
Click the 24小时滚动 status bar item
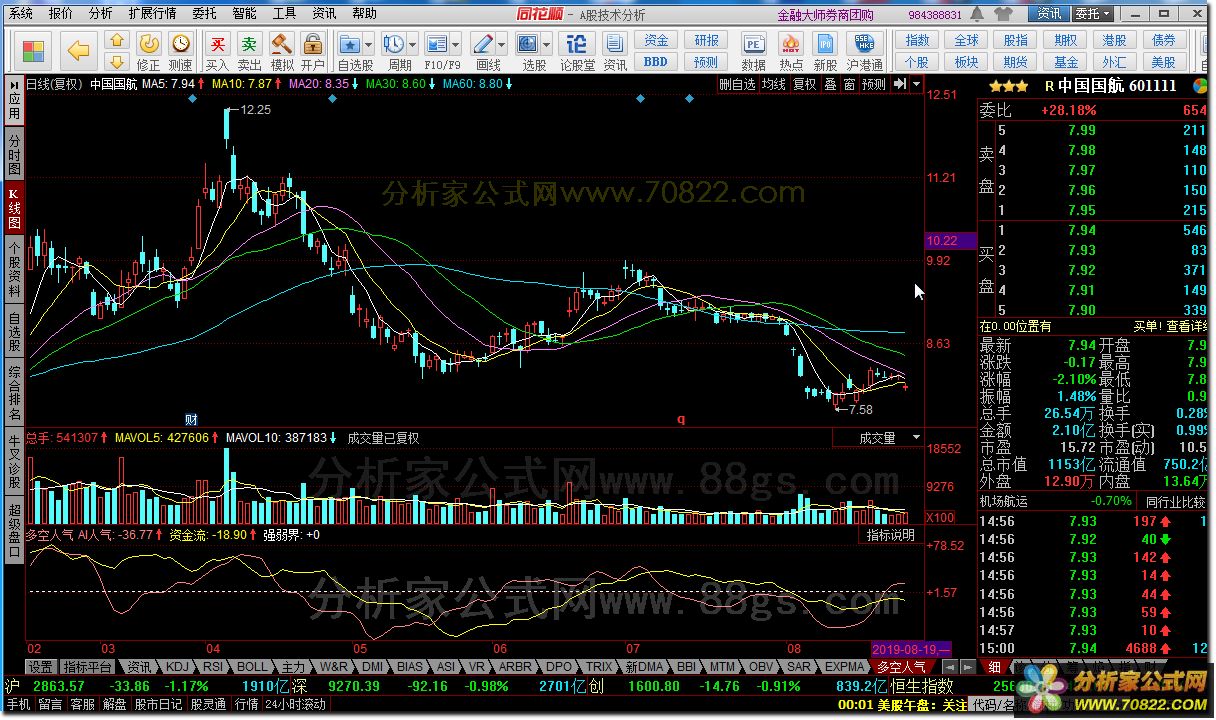click(x=296, y=704)
